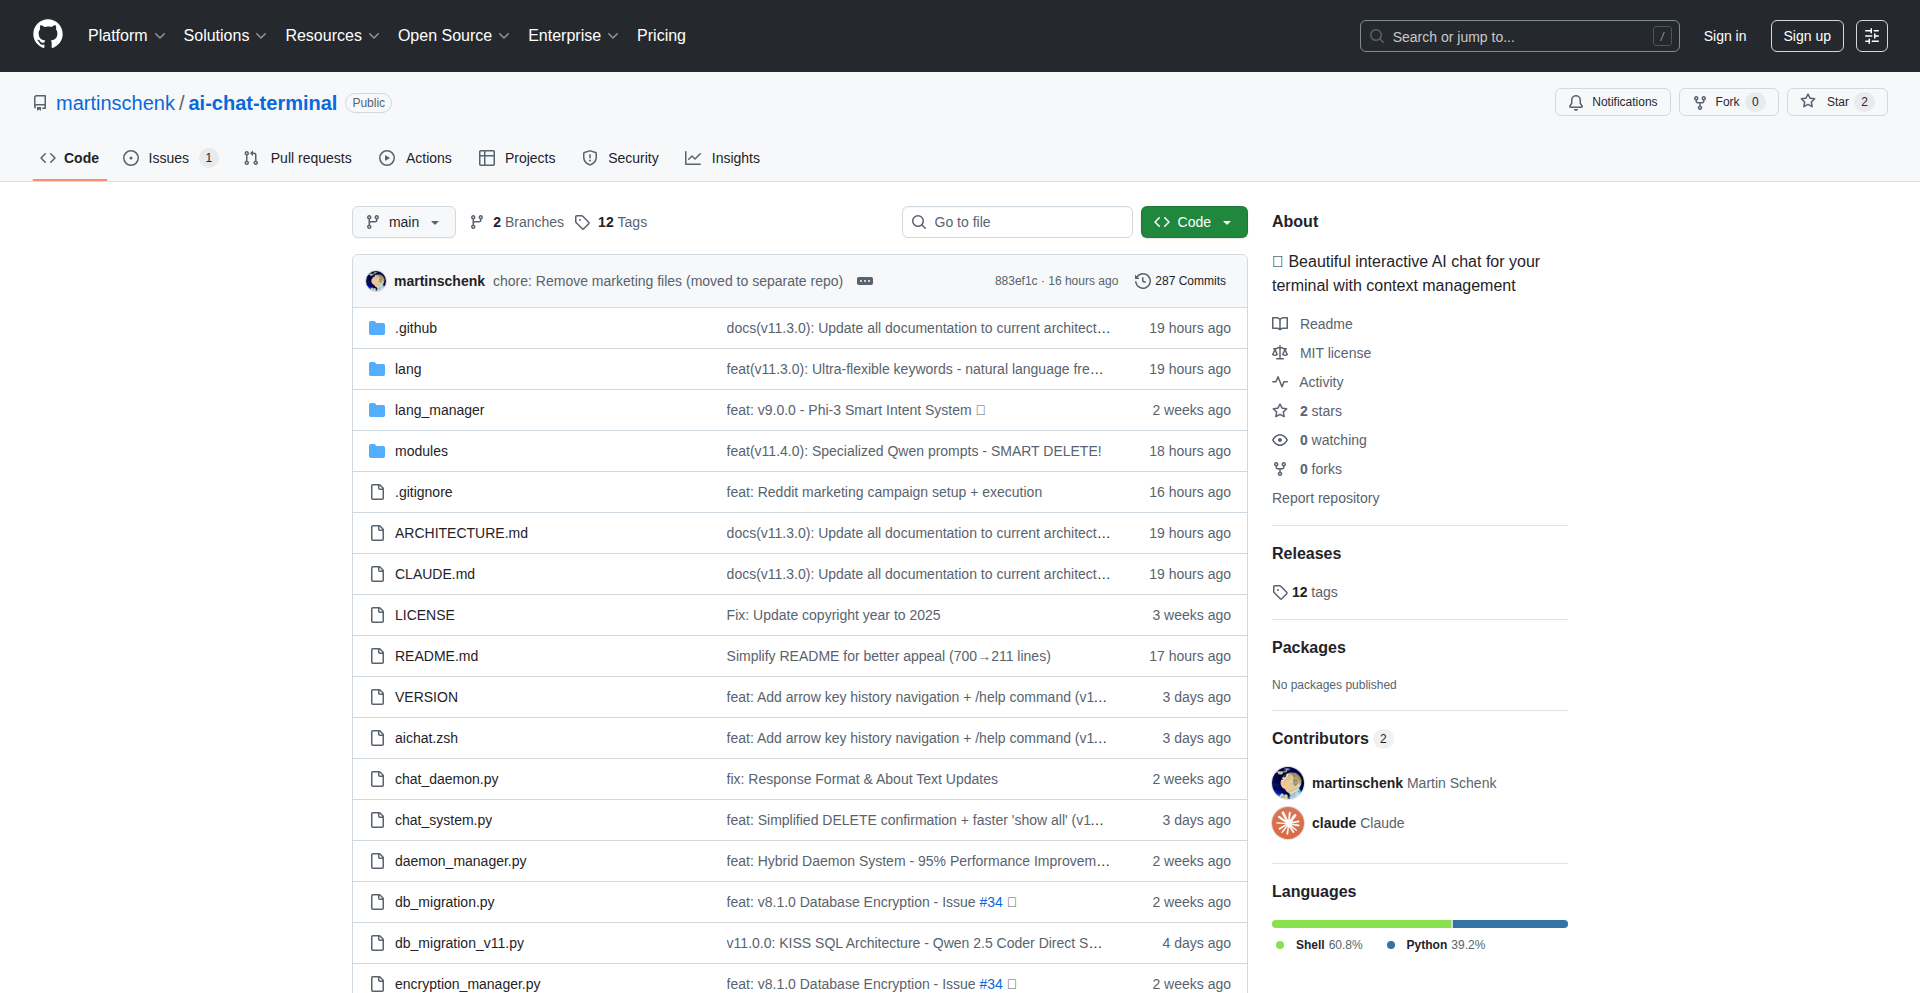This screenshot has width=1920, height=993.
Task: Click the branches icon beside 2 Branches
Action: (x=477, y=222)
